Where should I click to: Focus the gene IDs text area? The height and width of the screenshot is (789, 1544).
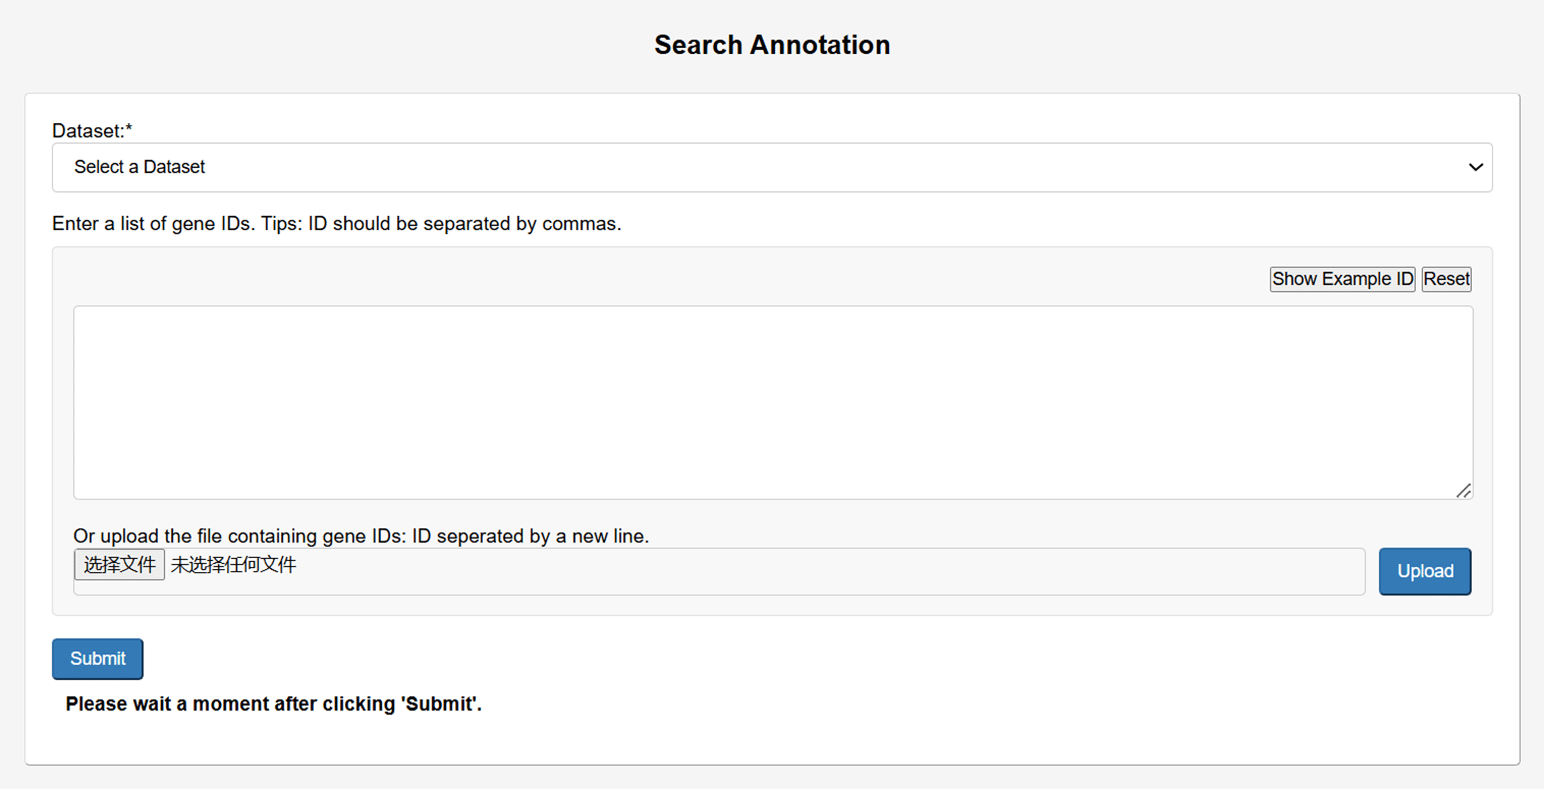pyautogui.click(x=771, y=402)
